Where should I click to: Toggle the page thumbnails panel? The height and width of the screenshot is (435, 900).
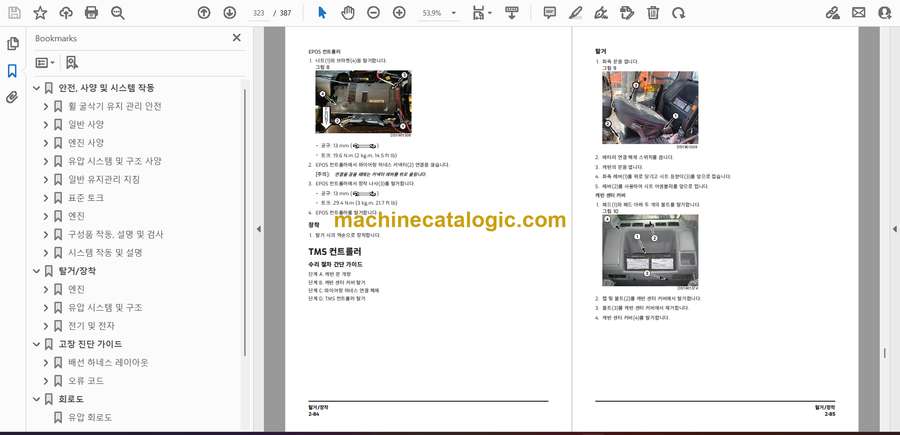12,44
